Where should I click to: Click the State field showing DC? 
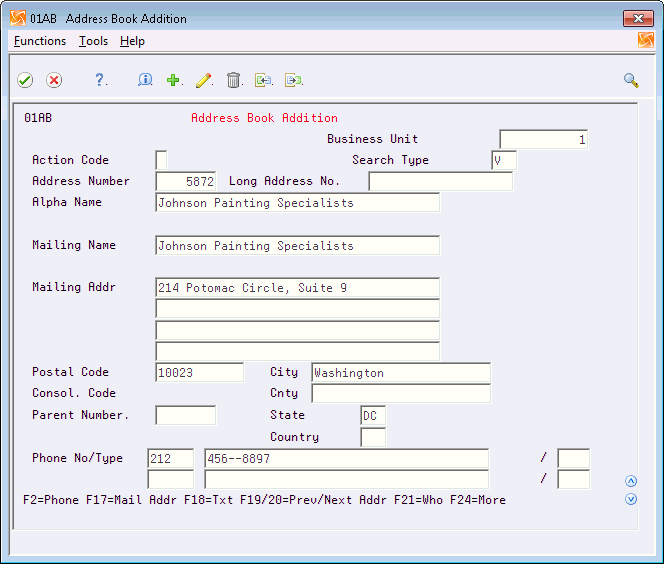pyautogui.click(x=373, y=415)
